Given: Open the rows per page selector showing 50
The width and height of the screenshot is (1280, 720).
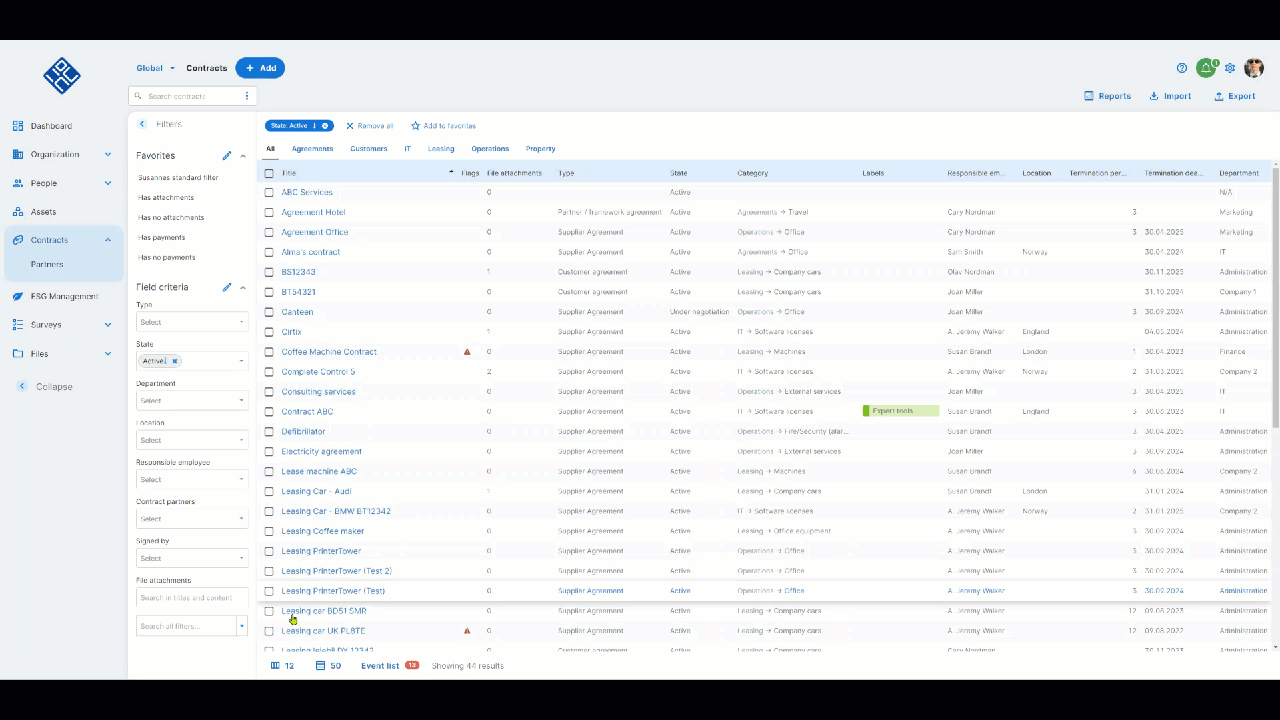Looking at the screenshot, I should (329, 665).
